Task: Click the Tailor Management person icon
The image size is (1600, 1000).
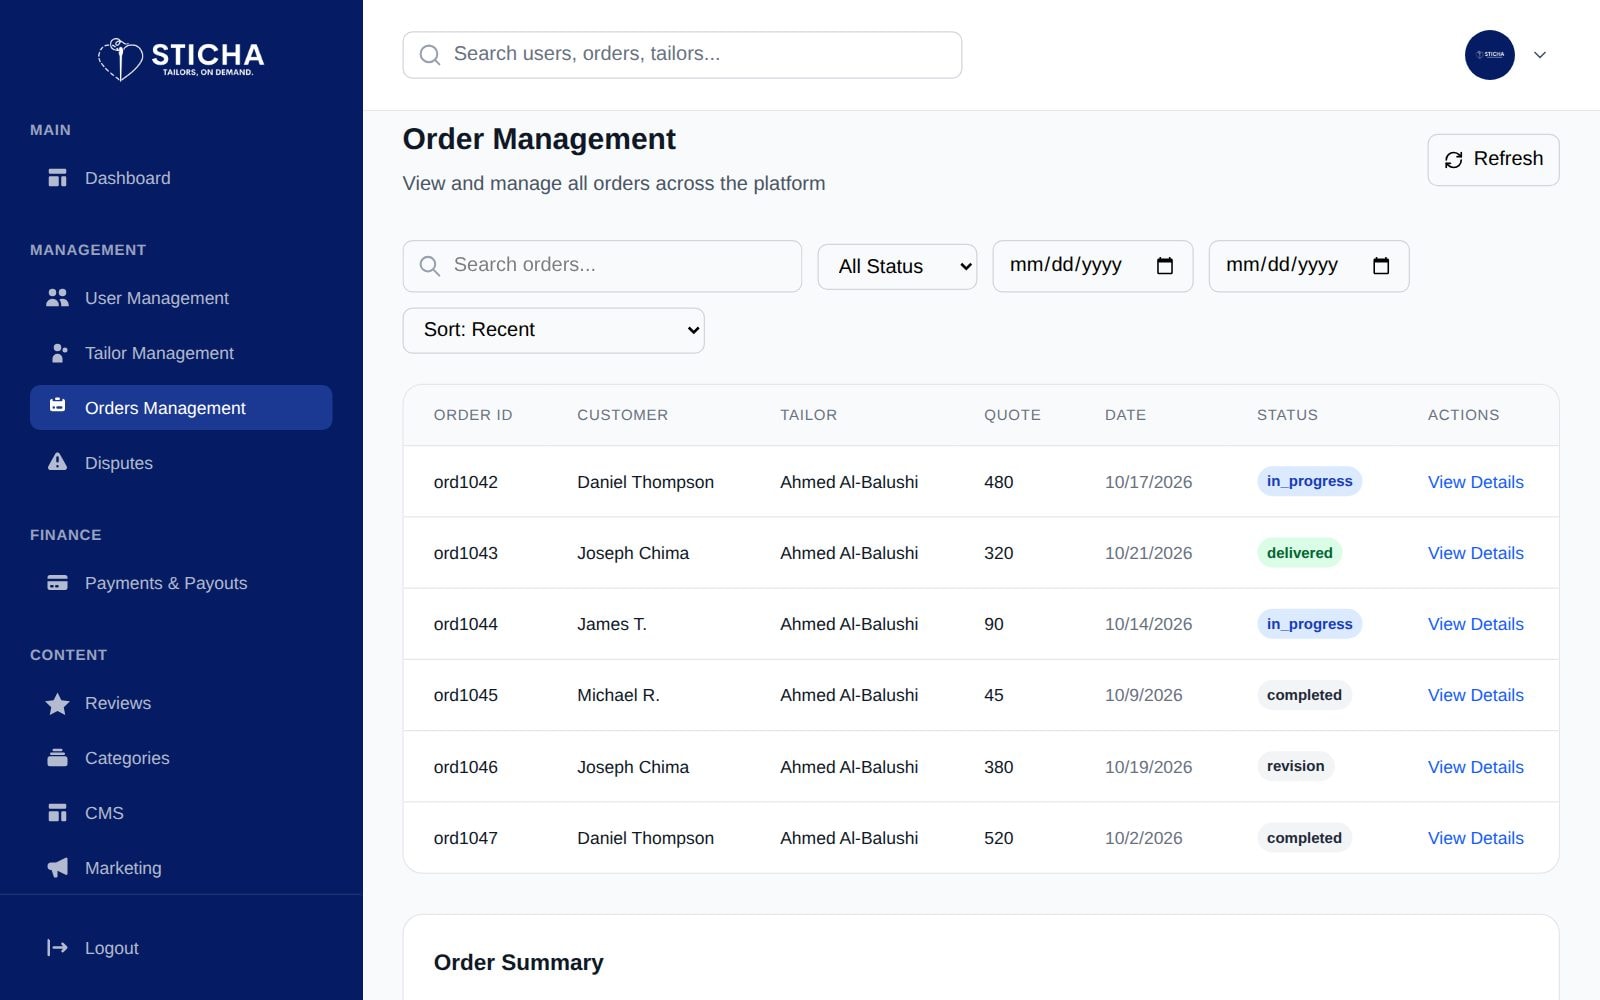Action: point(58,353)
